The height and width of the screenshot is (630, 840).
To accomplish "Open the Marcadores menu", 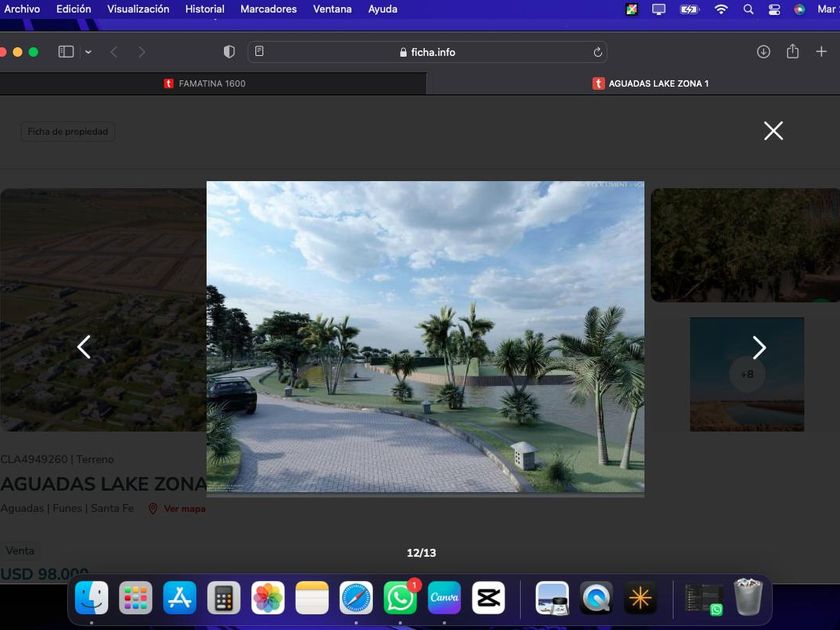I will (268, 9).
